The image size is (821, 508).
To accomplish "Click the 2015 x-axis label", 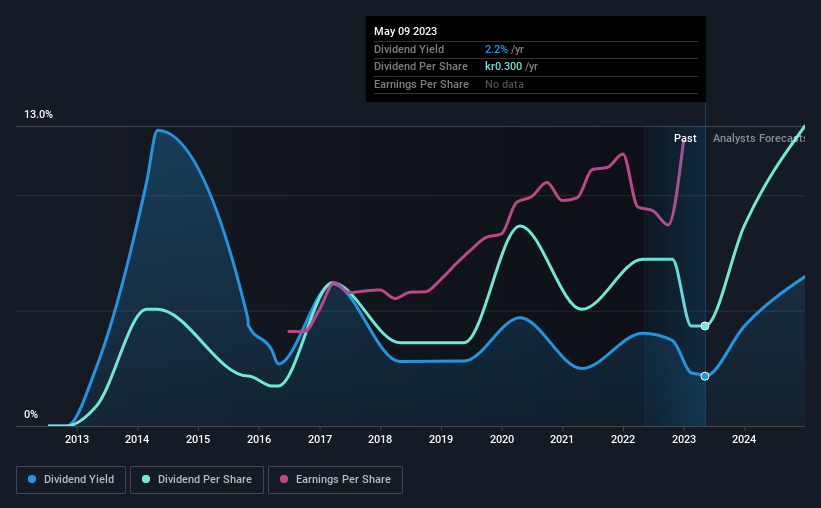I will [x=198, y=439].
